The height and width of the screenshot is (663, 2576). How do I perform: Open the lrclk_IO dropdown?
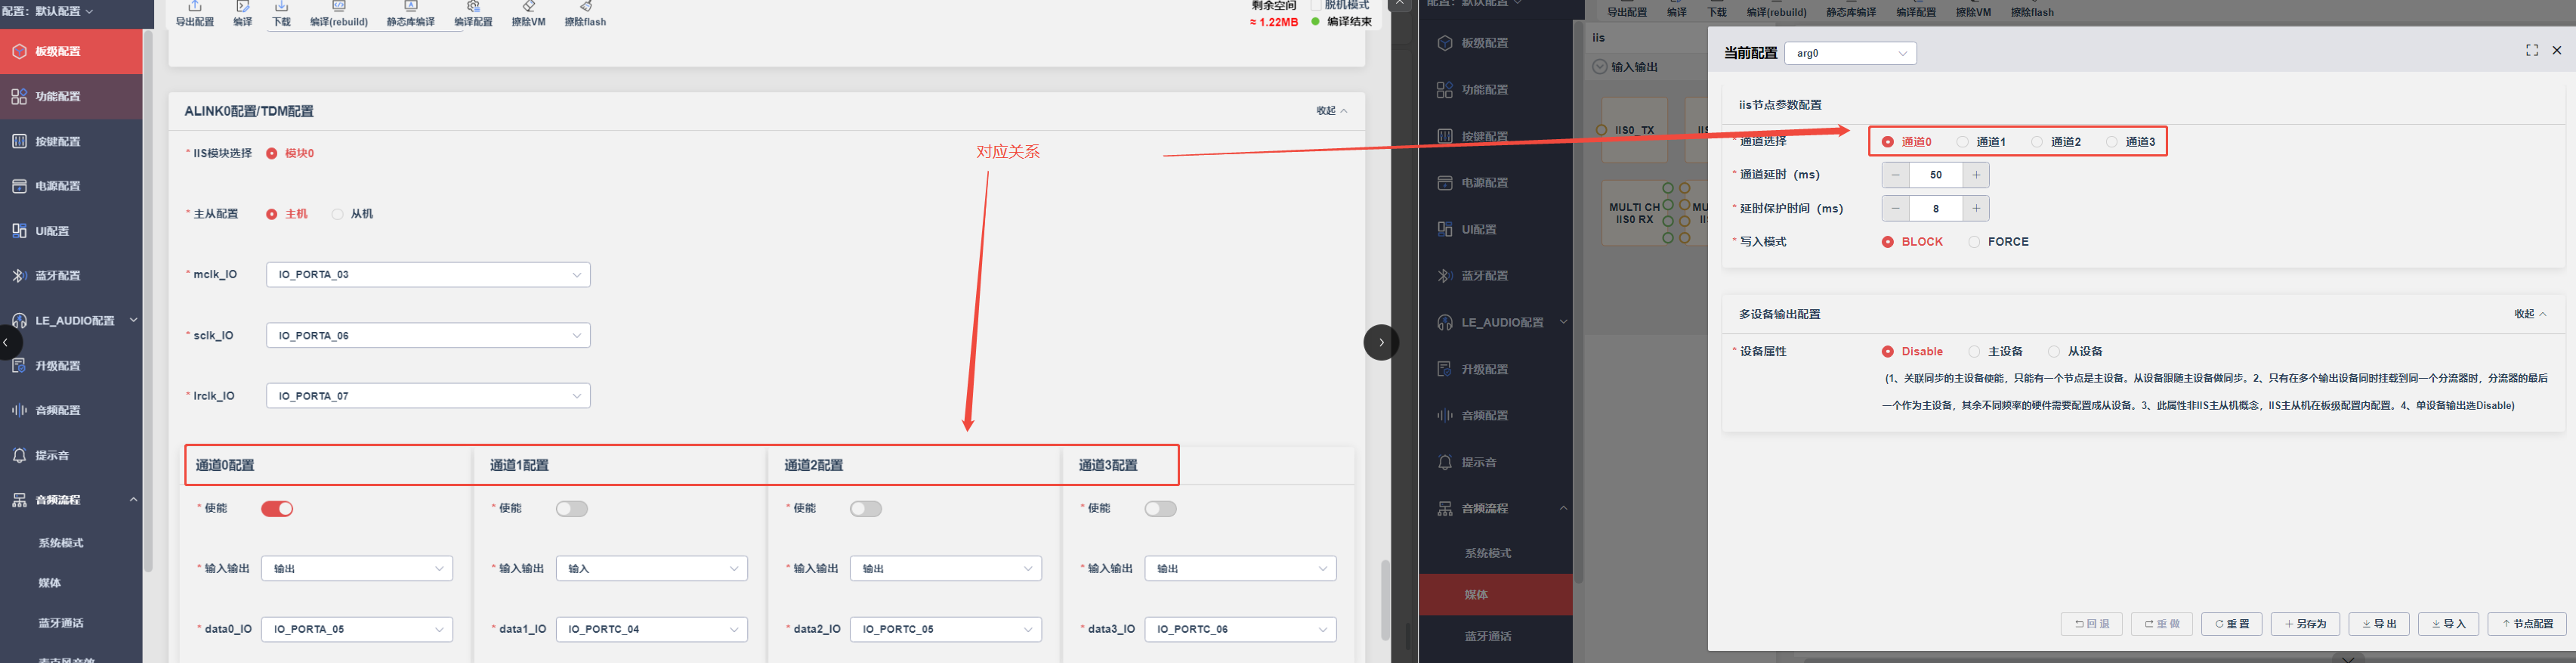428,396
